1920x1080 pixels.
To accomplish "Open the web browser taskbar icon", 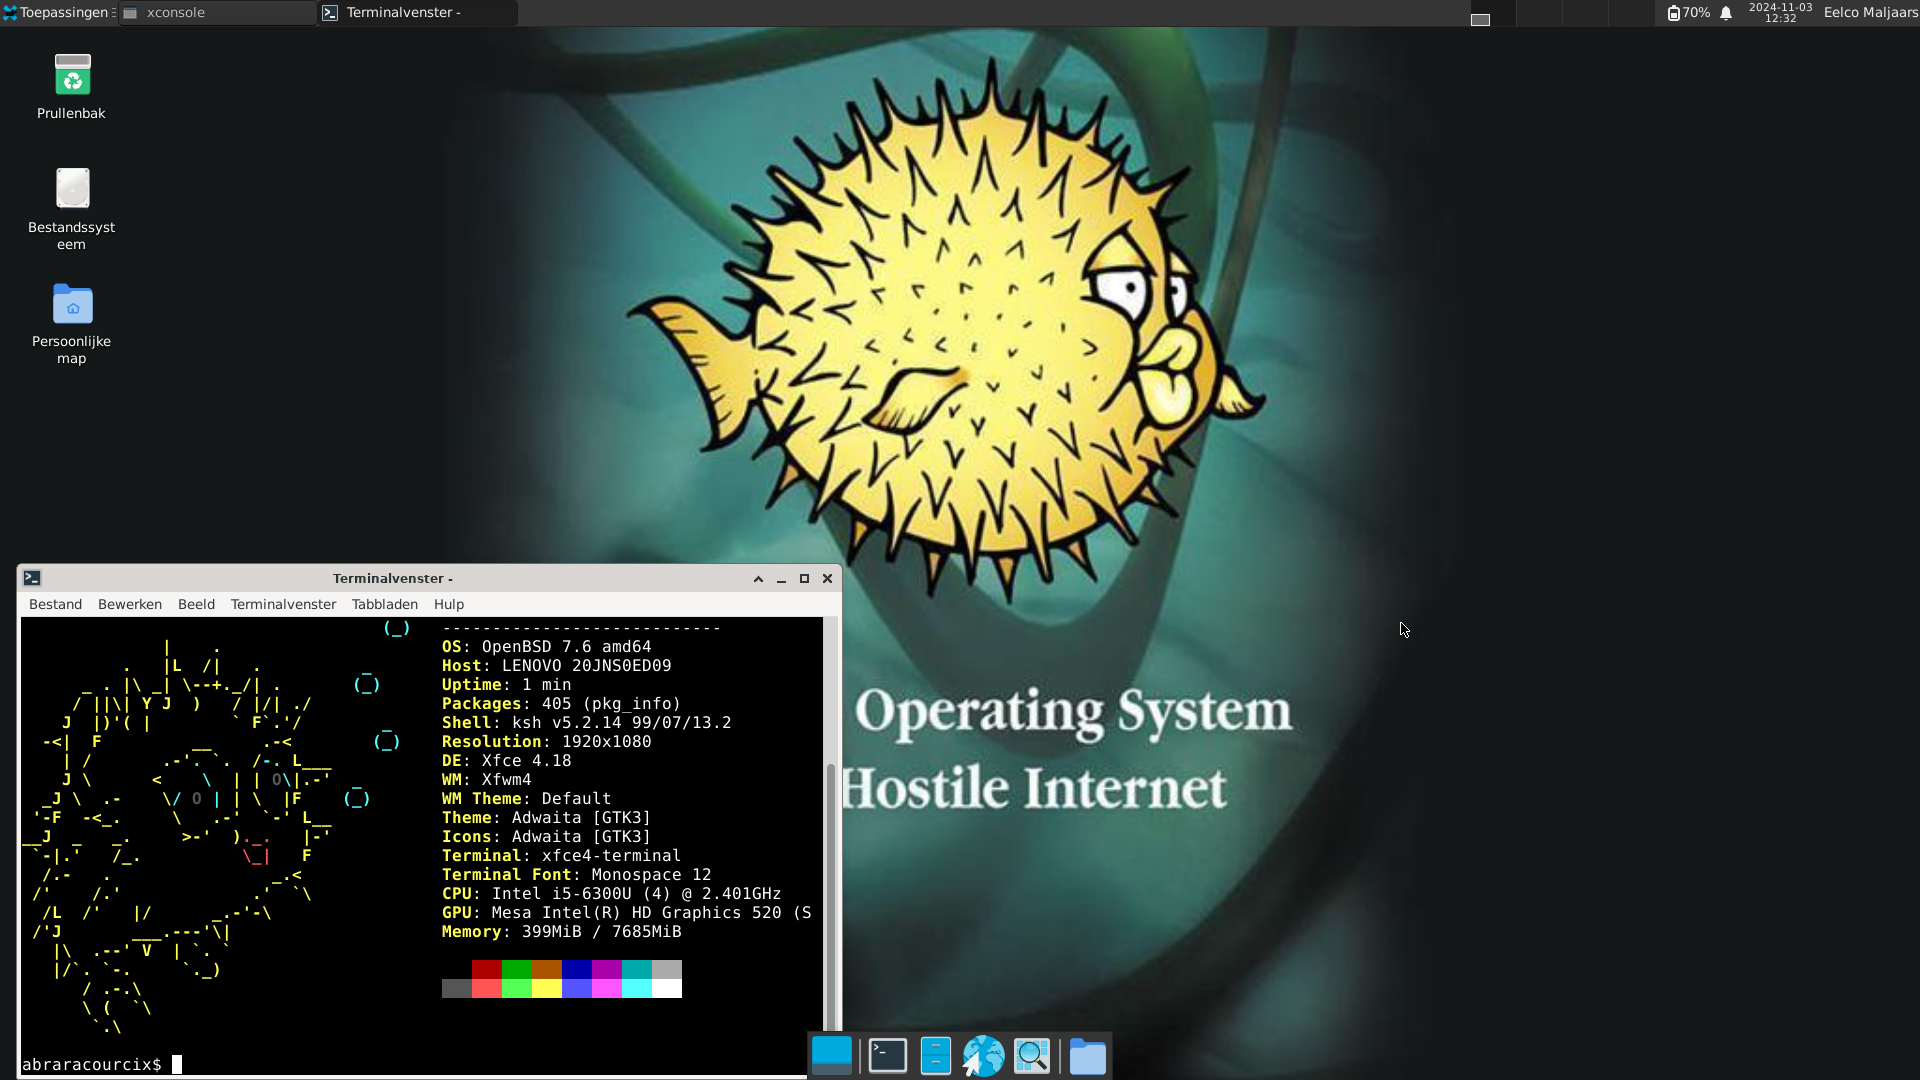I will (x=984, y=1055).
